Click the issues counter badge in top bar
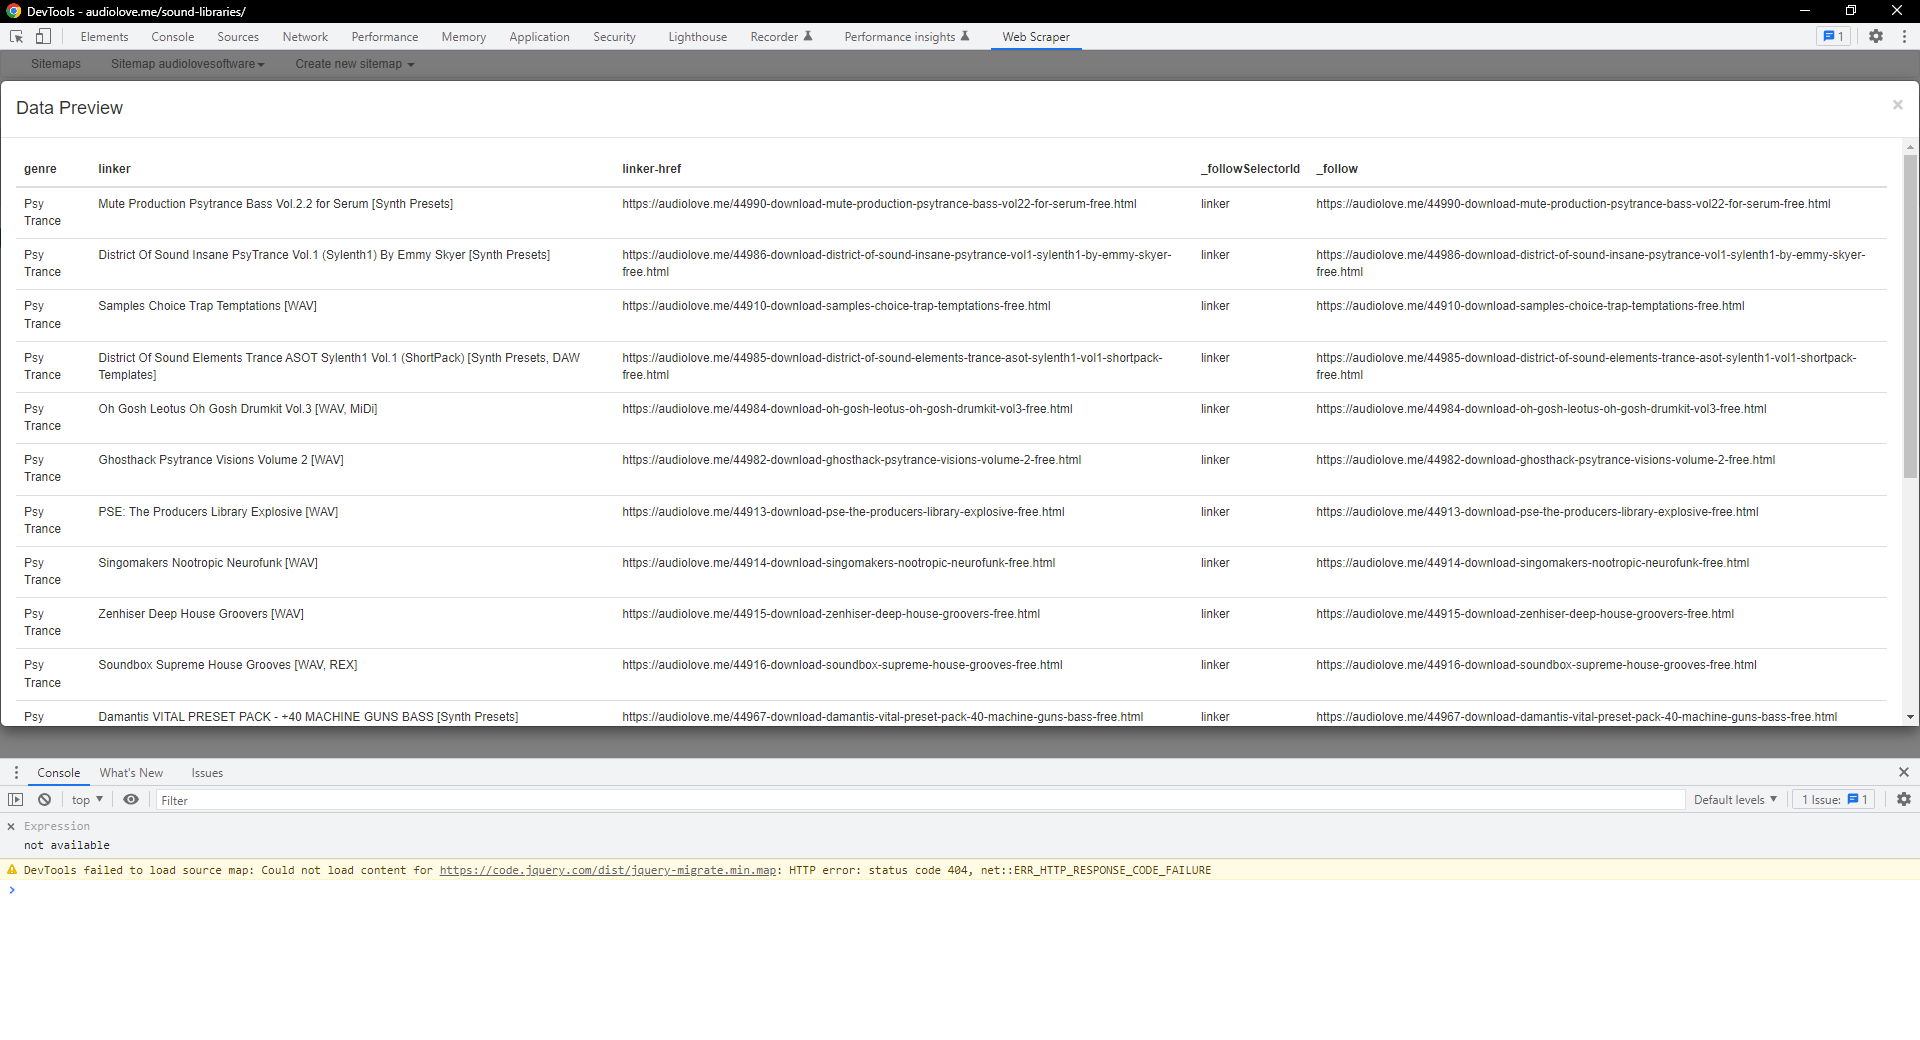Image resolution: width=1920 pixels, height=1040 pixels. (1833, 37)
